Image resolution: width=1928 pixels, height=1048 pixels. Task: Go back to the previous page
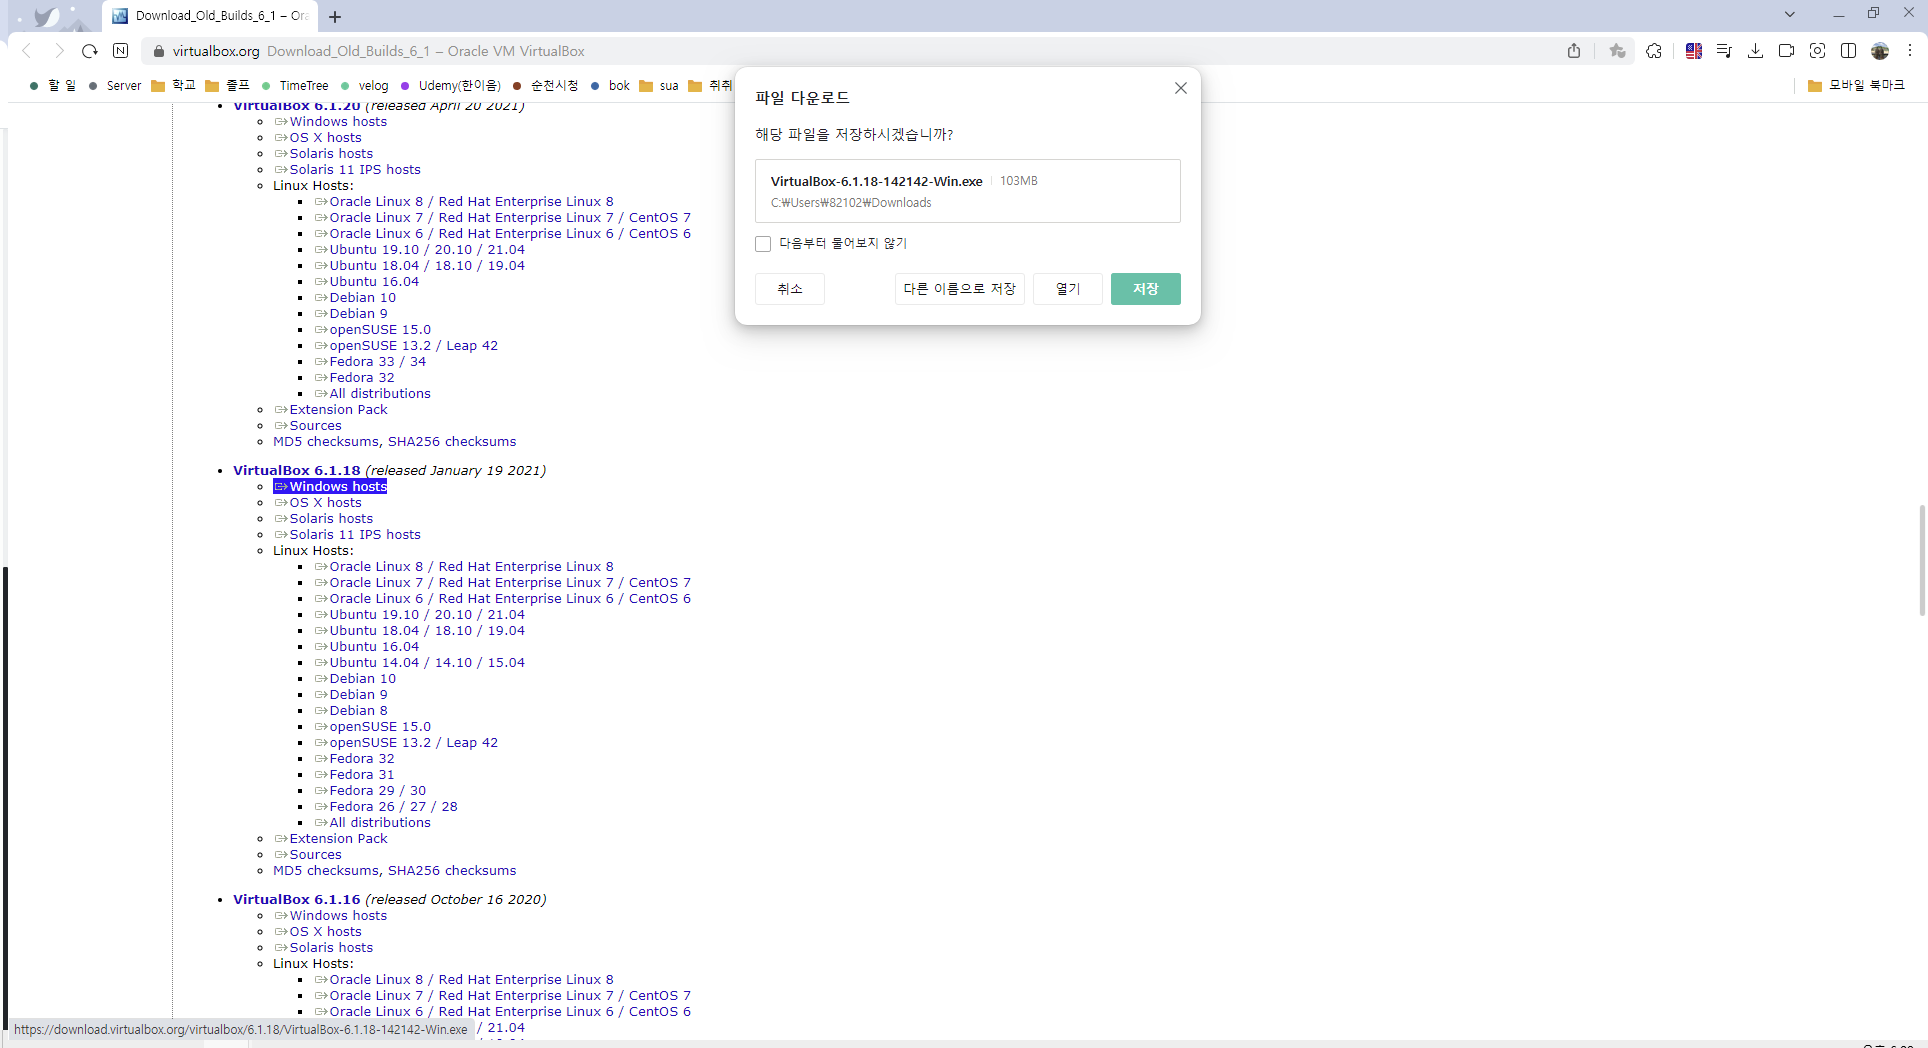click(x=27, y=51)
